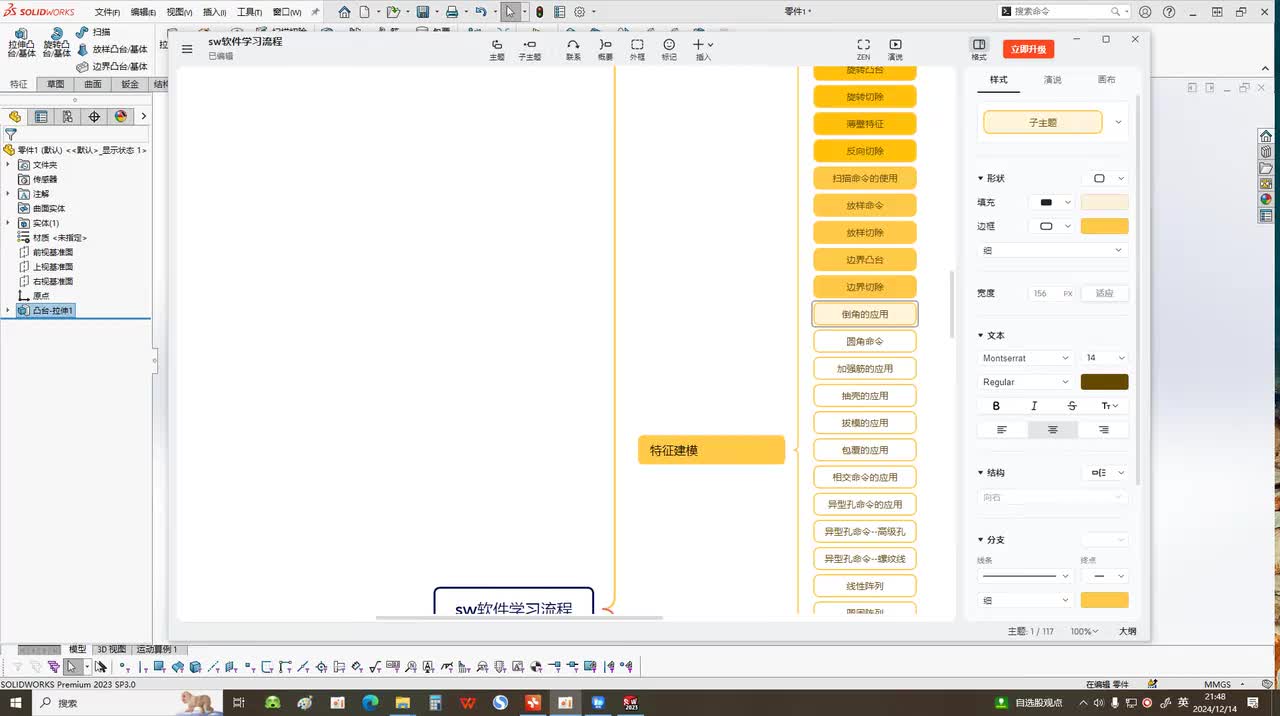Viewport: 1280px width, 716px height.
Task: Switch to the 样式 tab
Action: click(x=998, y=80)
